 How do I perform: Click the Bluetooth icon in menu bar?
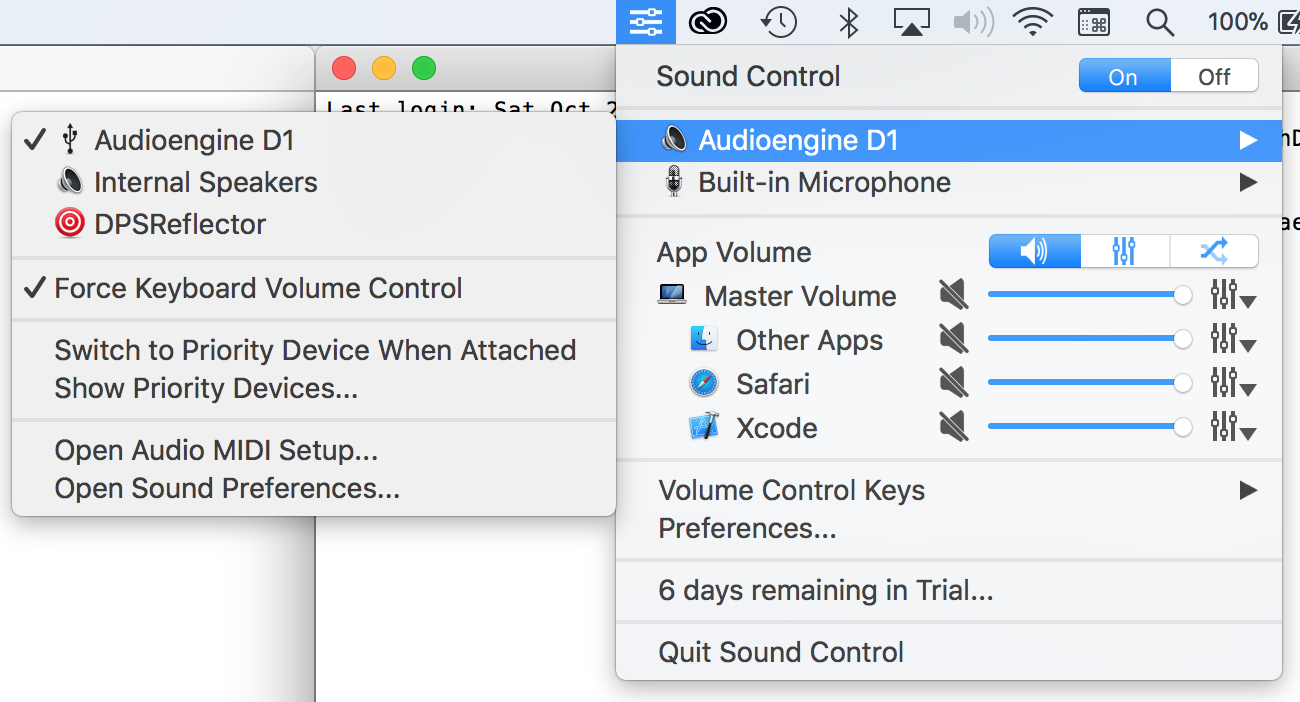848,21
